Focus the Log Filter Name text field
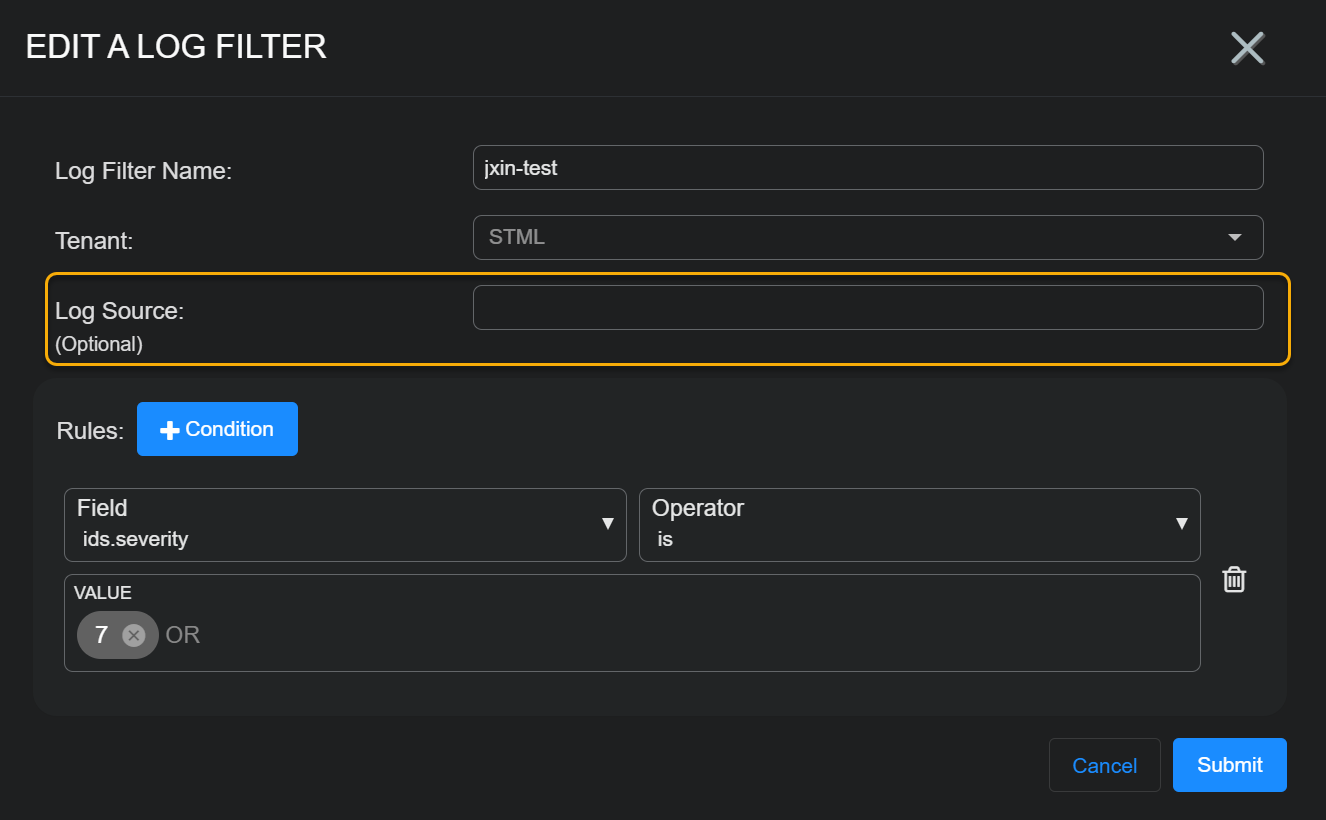This screenshot has height=820, width=1326. [x=867, y=168]
